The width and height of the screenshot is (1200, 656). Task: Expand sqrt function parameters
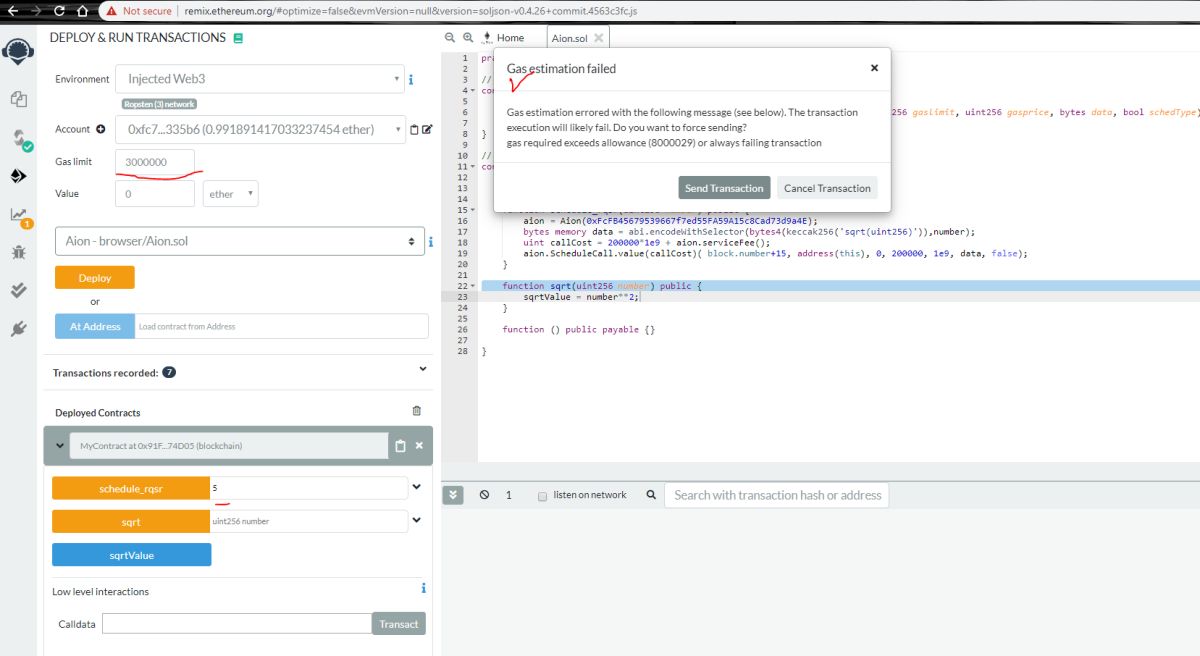417,521
